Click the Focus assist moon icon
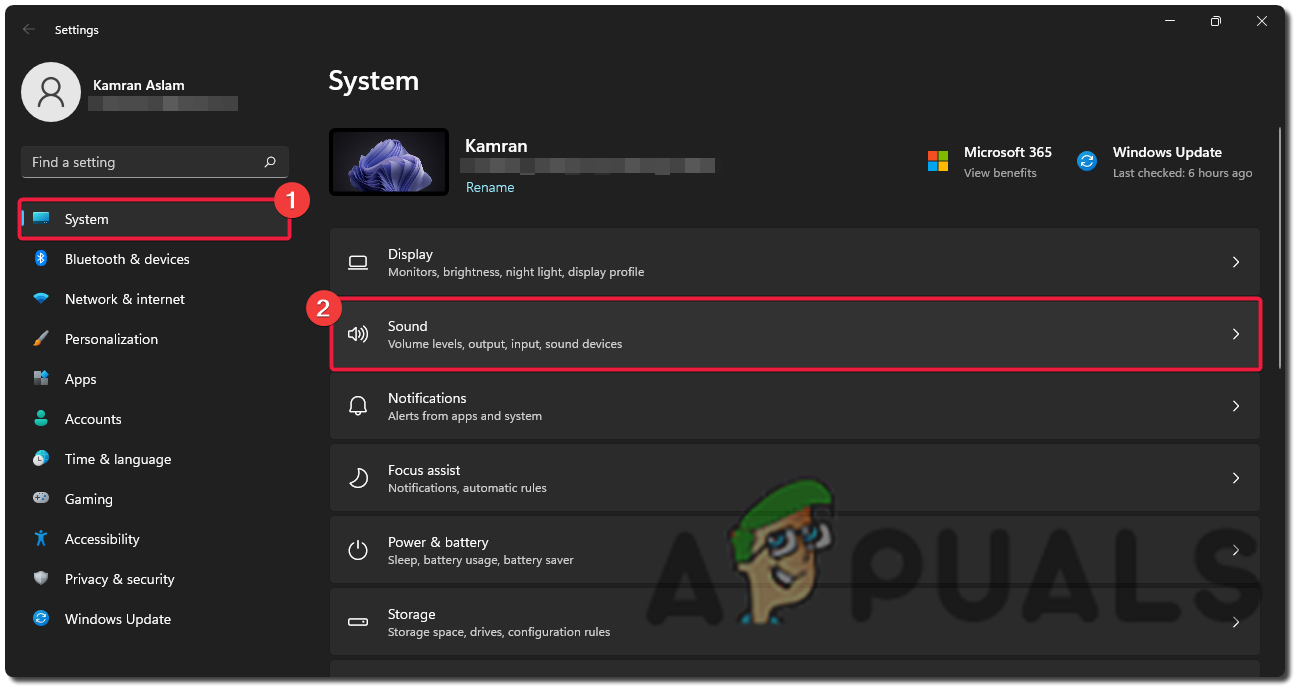1295x687 pixels. (x=358, y=478)
